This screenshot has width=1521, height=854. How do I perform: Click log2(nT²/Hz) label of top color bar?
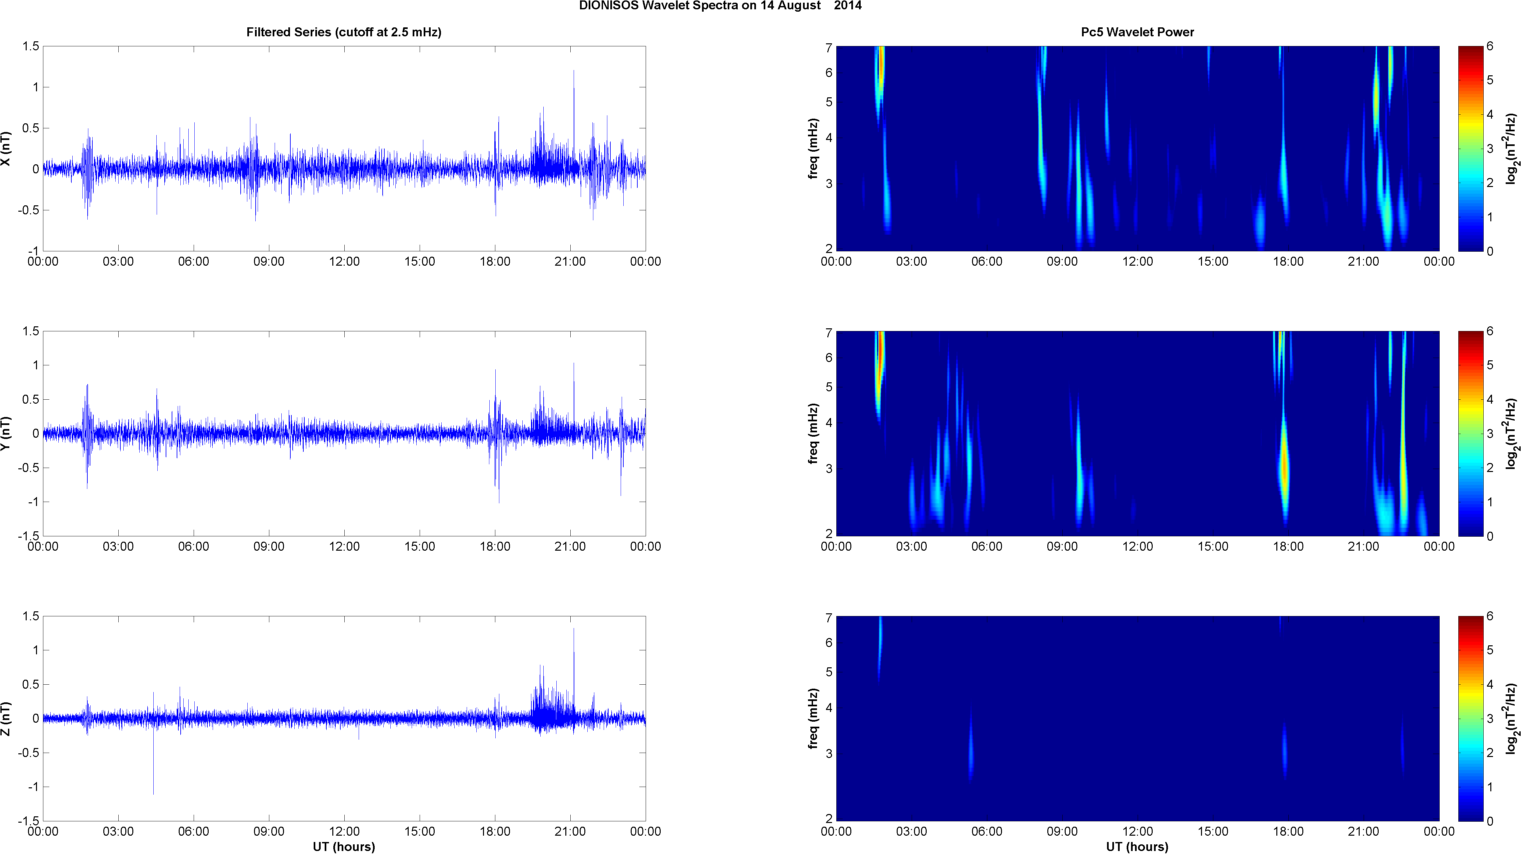coord(1512,148)
